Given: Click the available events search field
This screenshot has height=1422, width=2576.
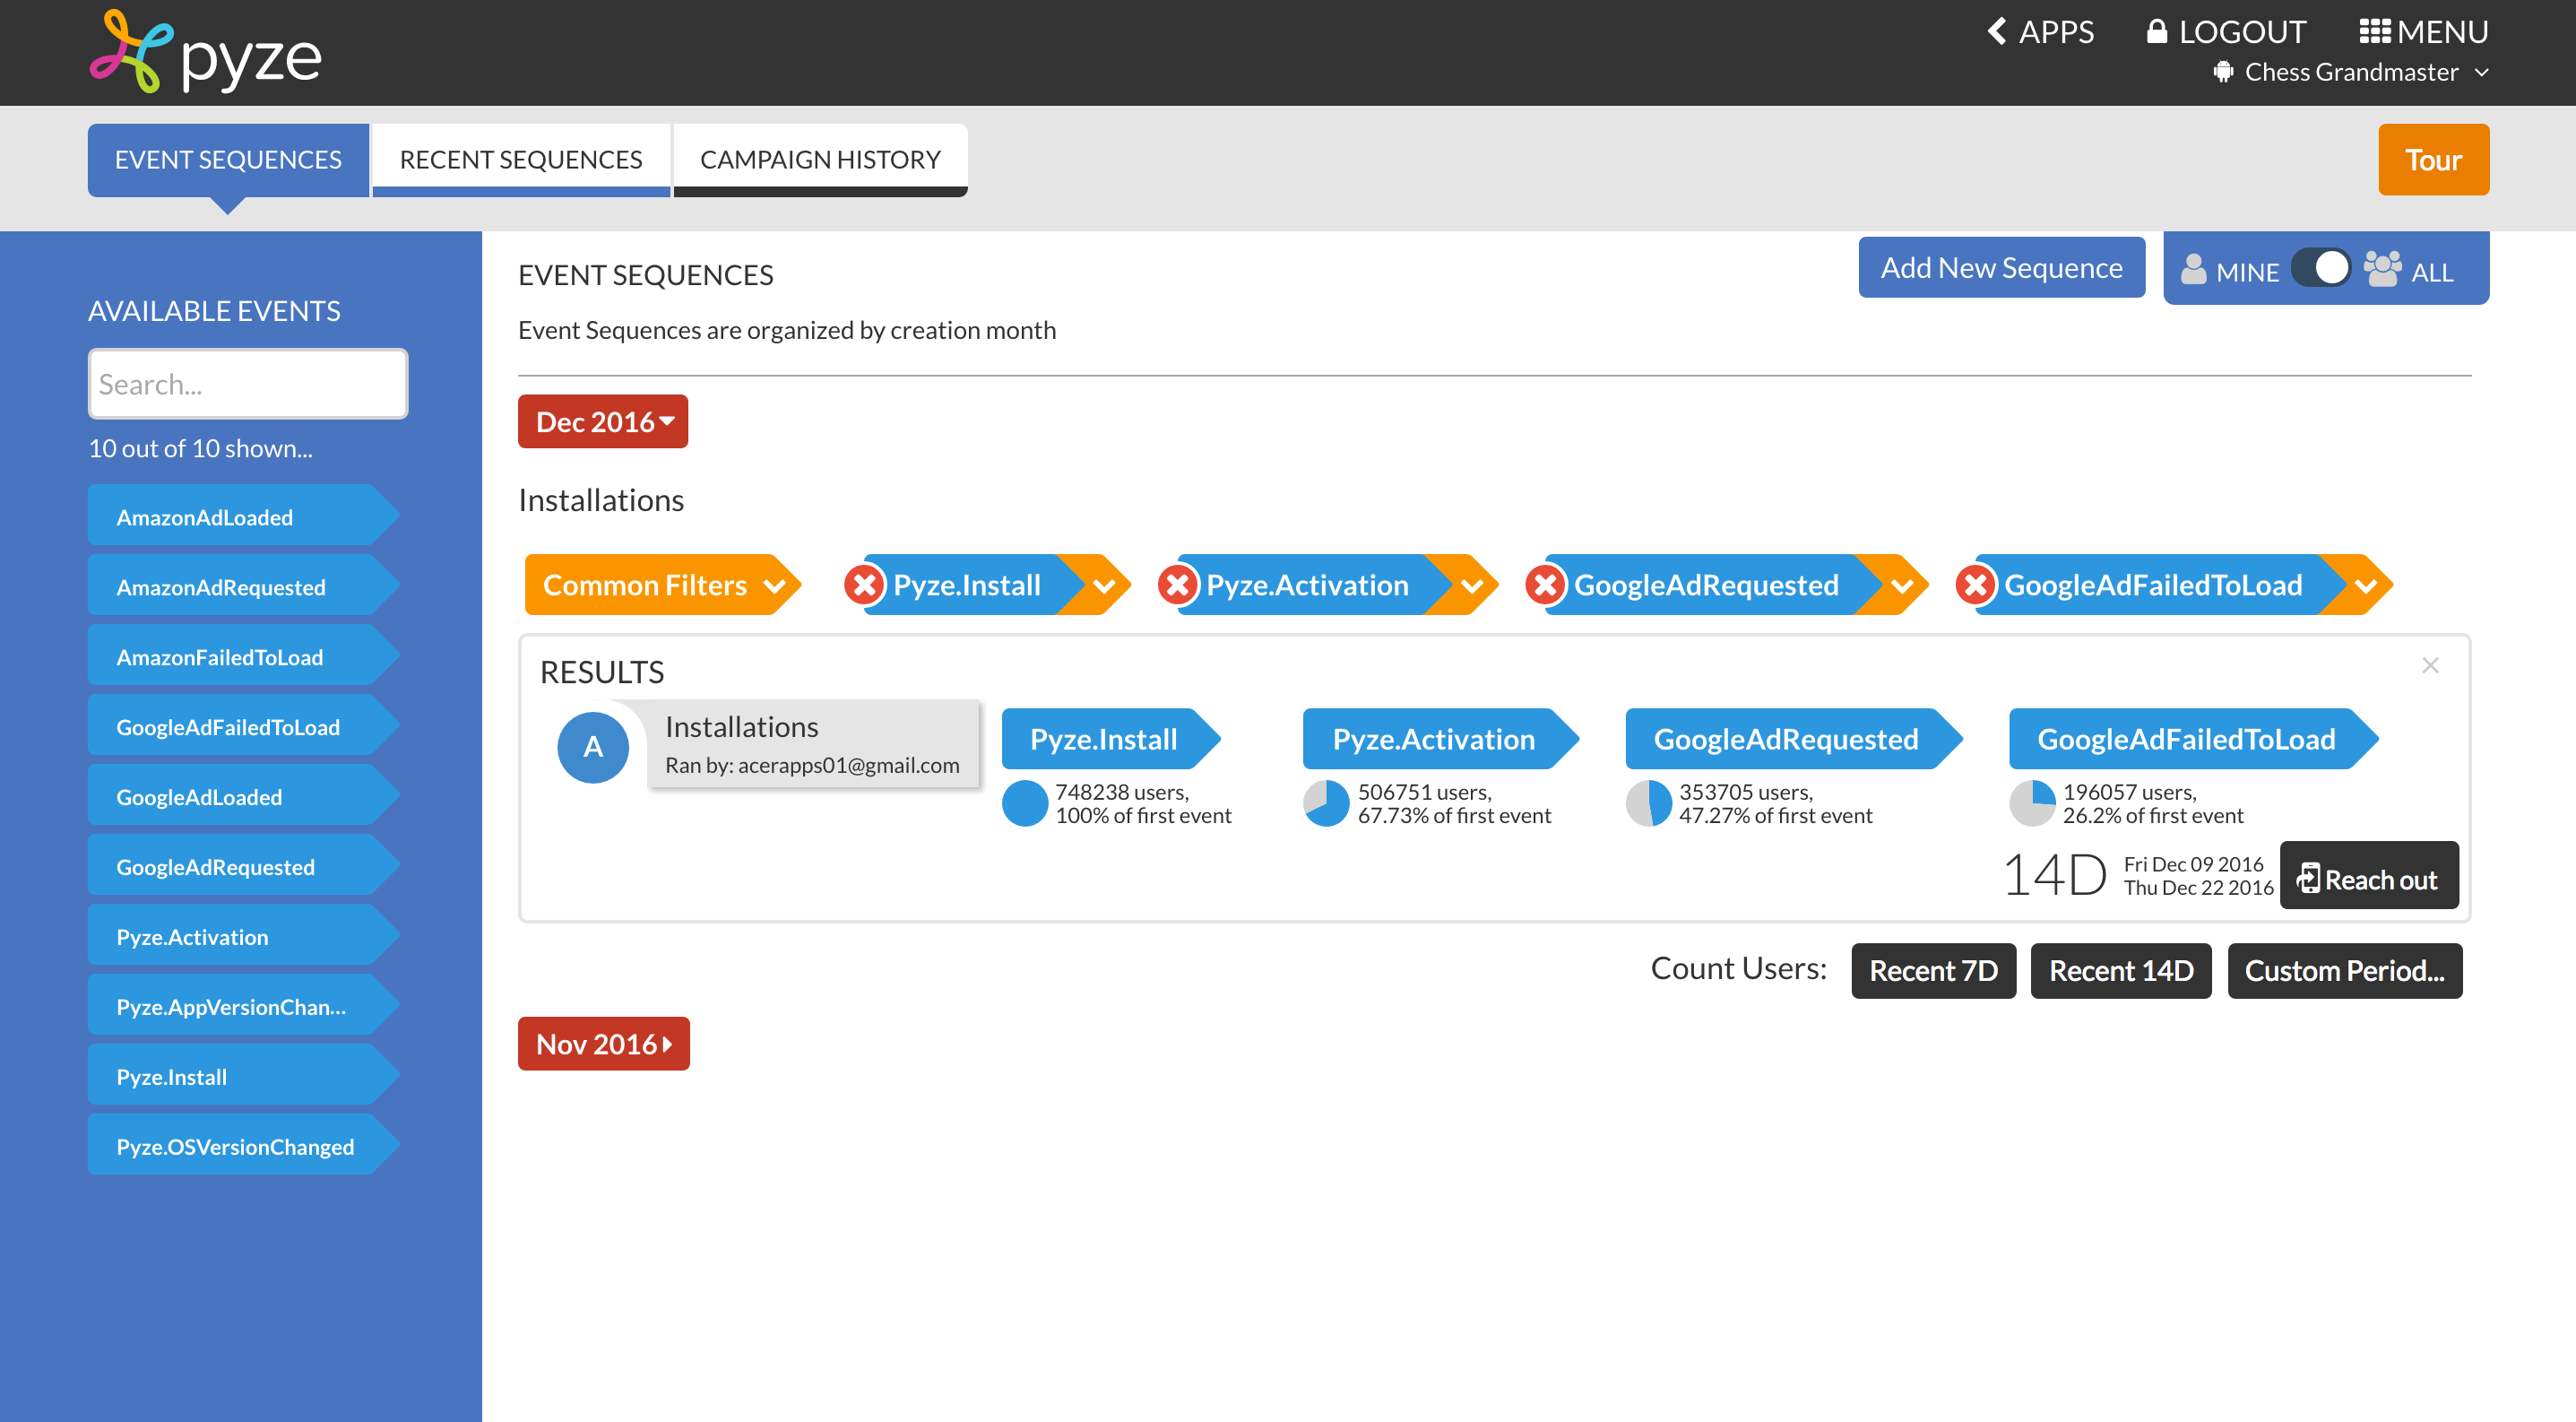Looking at the screenshot, I should [x=247, y=384].
